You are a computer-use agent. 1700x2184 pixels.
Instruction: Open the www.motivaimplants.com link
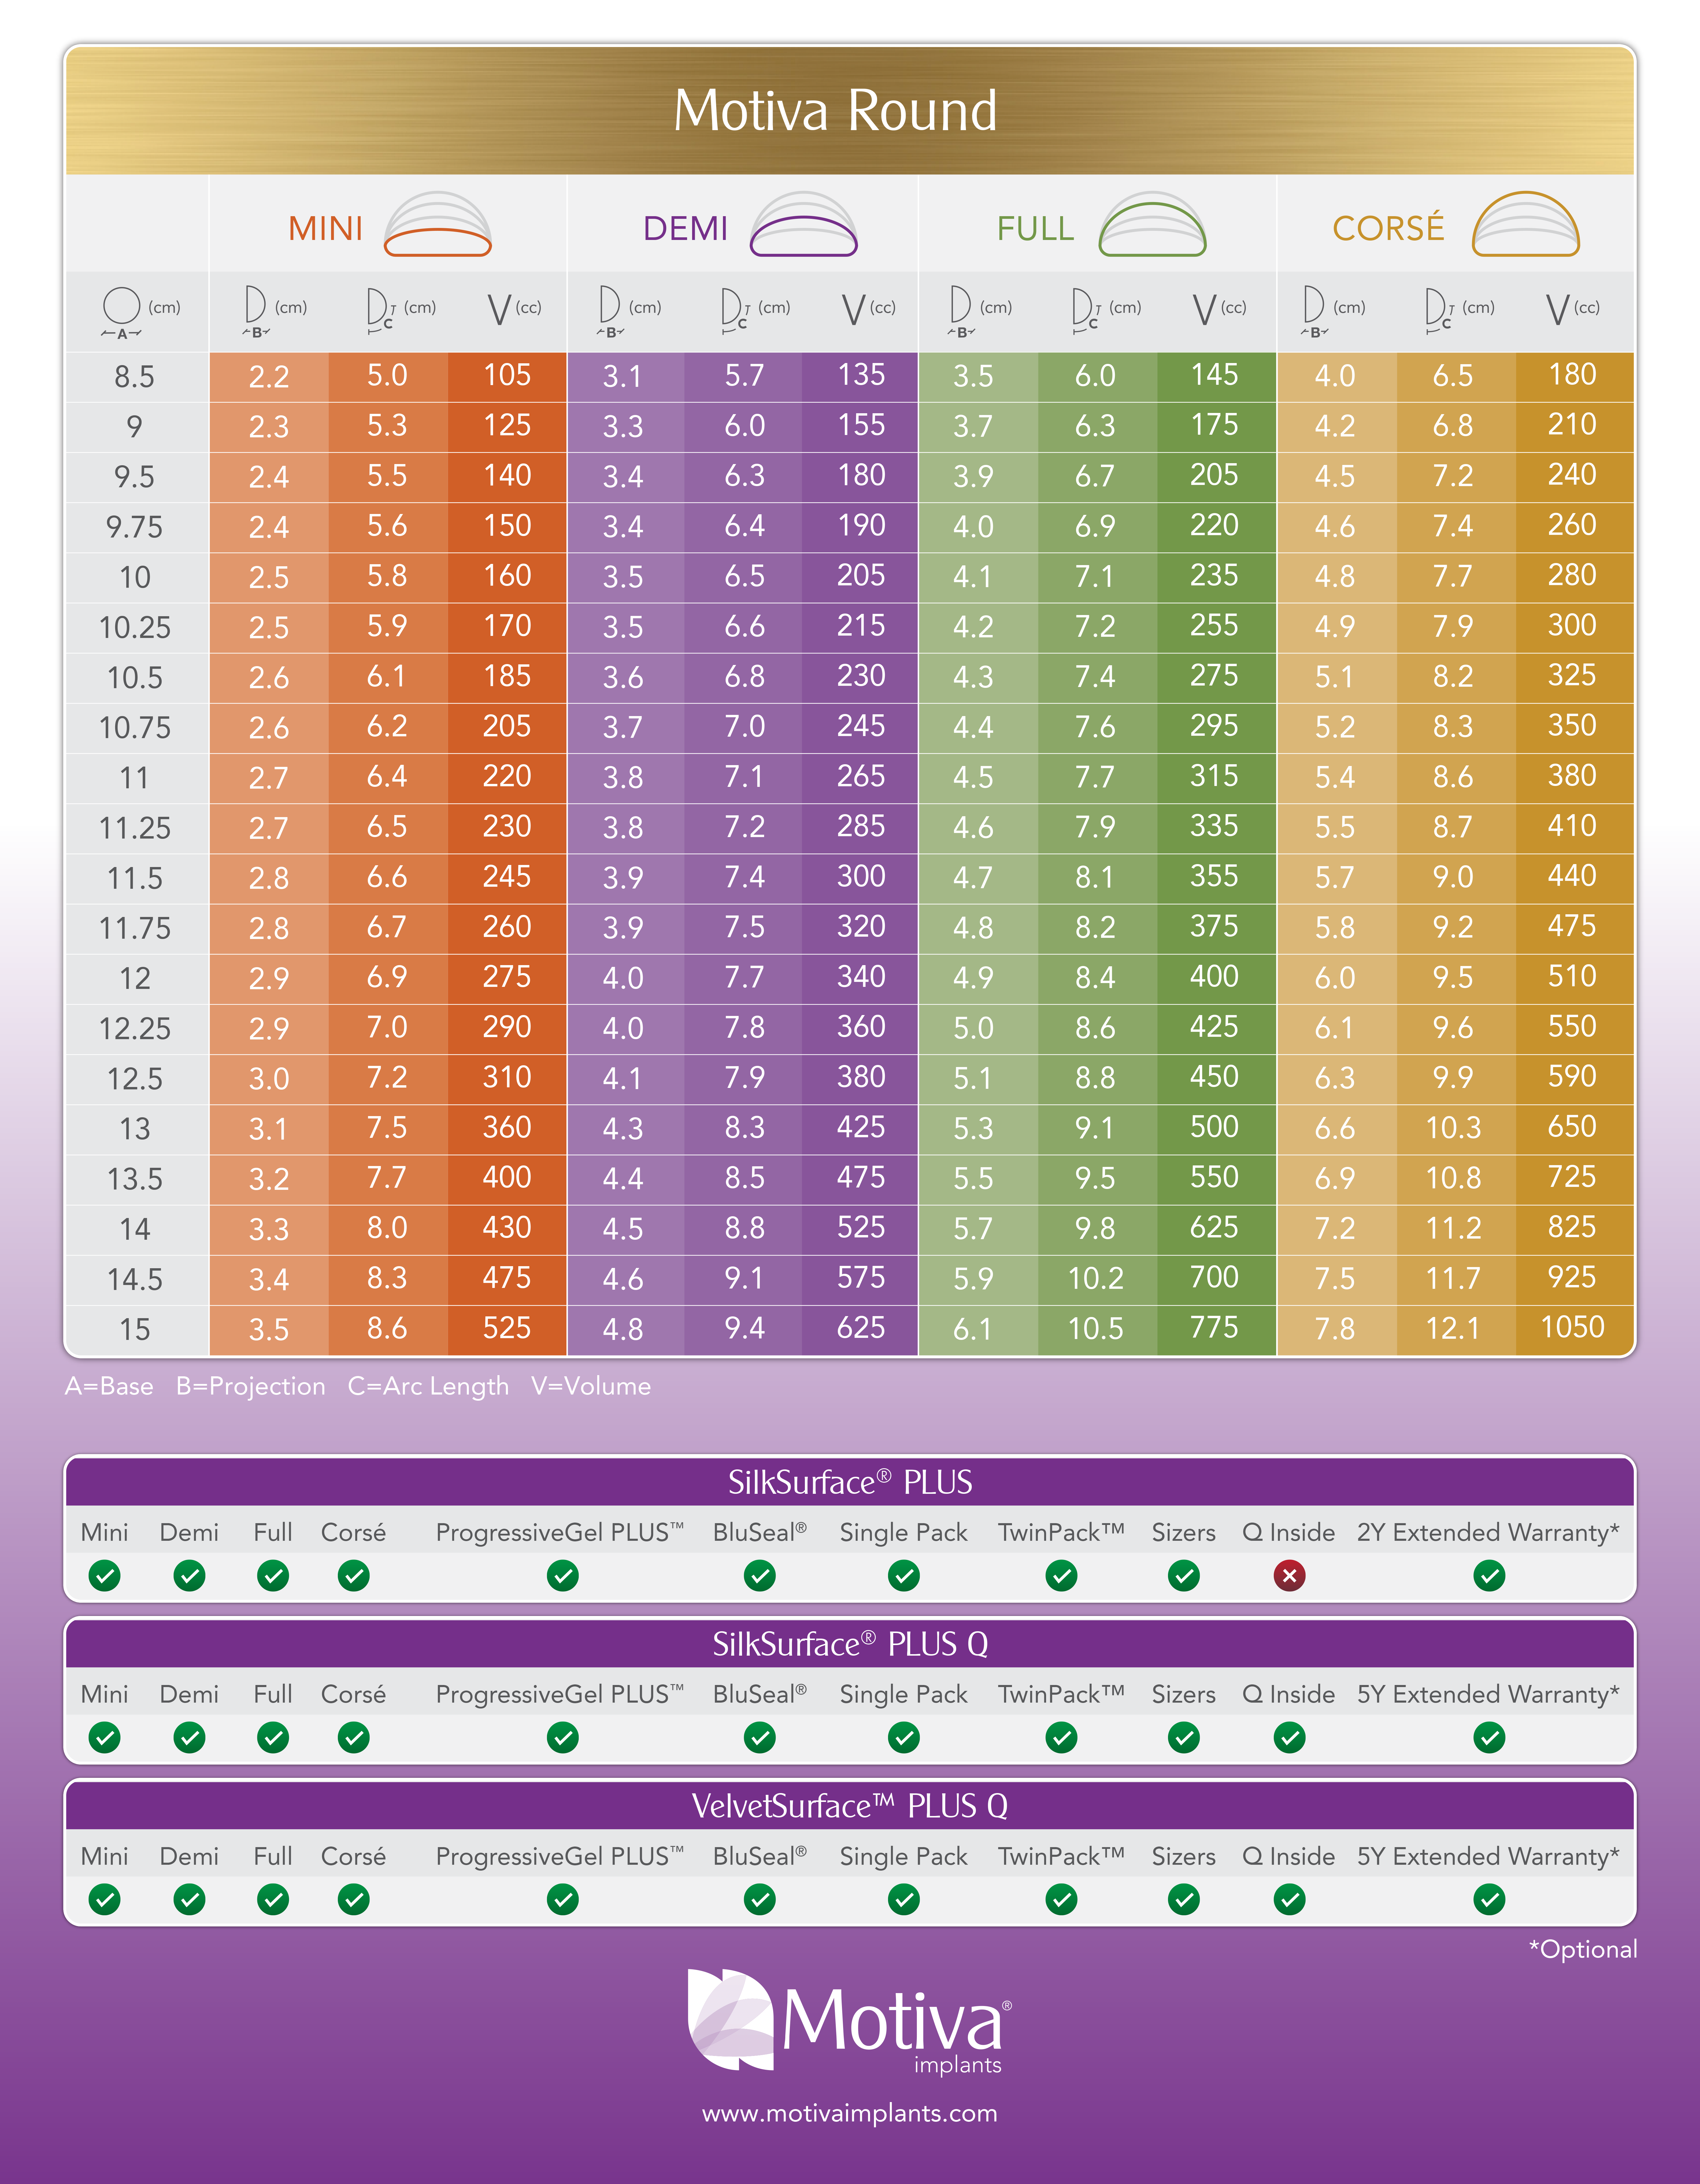pyautogui.click(x=850, y=2113)
